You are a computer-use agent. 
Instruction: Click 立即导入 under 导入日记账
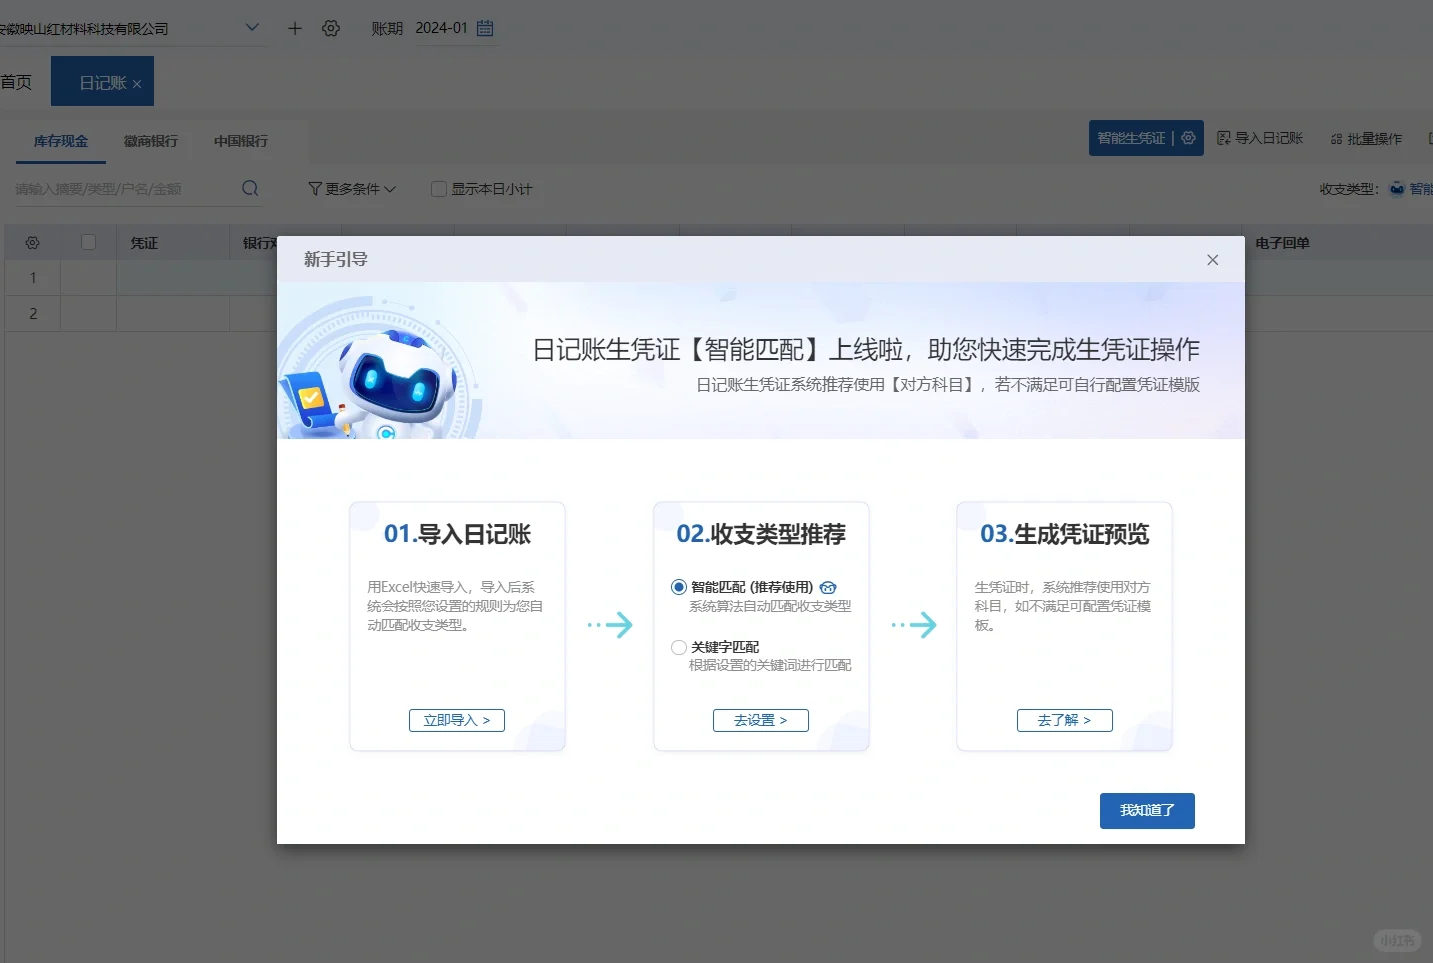click(457, 720)
